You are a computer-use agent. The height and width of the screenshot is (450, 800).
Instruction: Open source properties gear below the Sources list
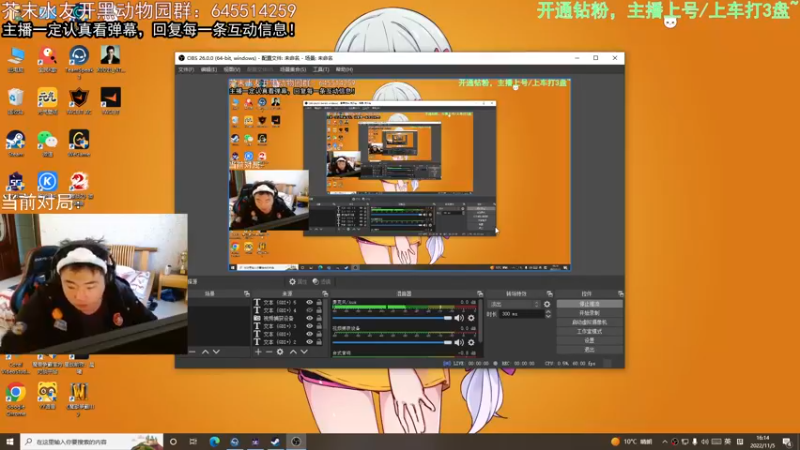280,352
